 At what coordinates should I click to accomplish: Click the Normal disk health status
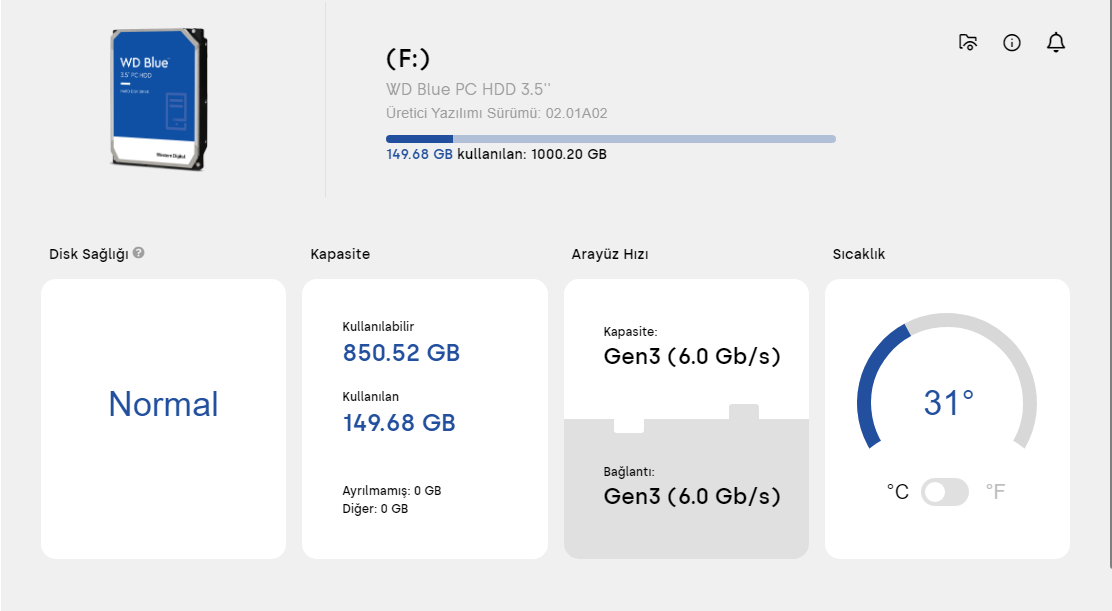pyautogui.click(x=163, y=404)
